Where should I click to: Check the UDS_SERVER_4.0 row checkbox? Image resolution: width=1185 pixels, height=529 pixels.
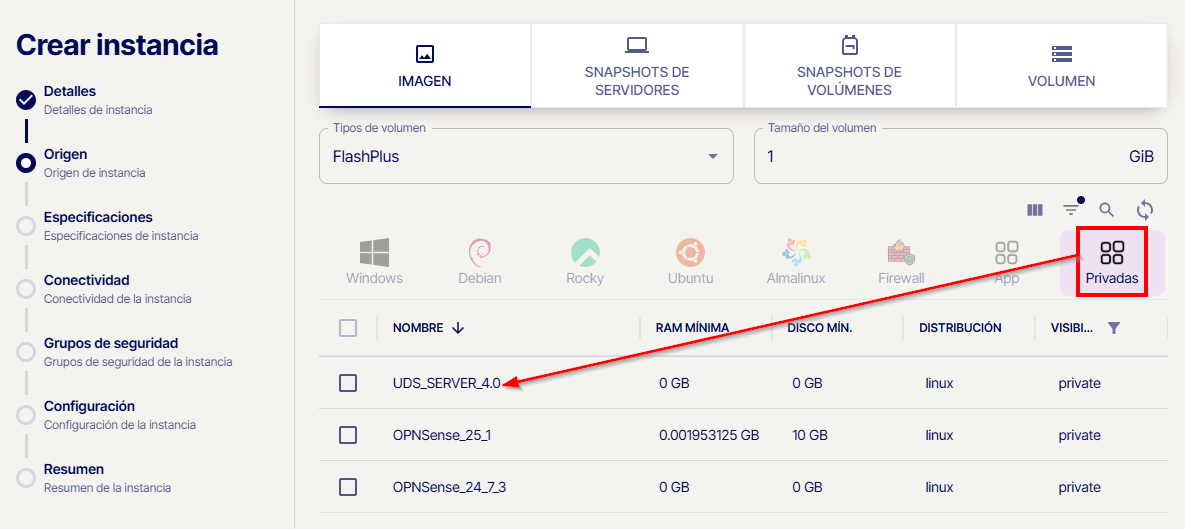point(348,383)
